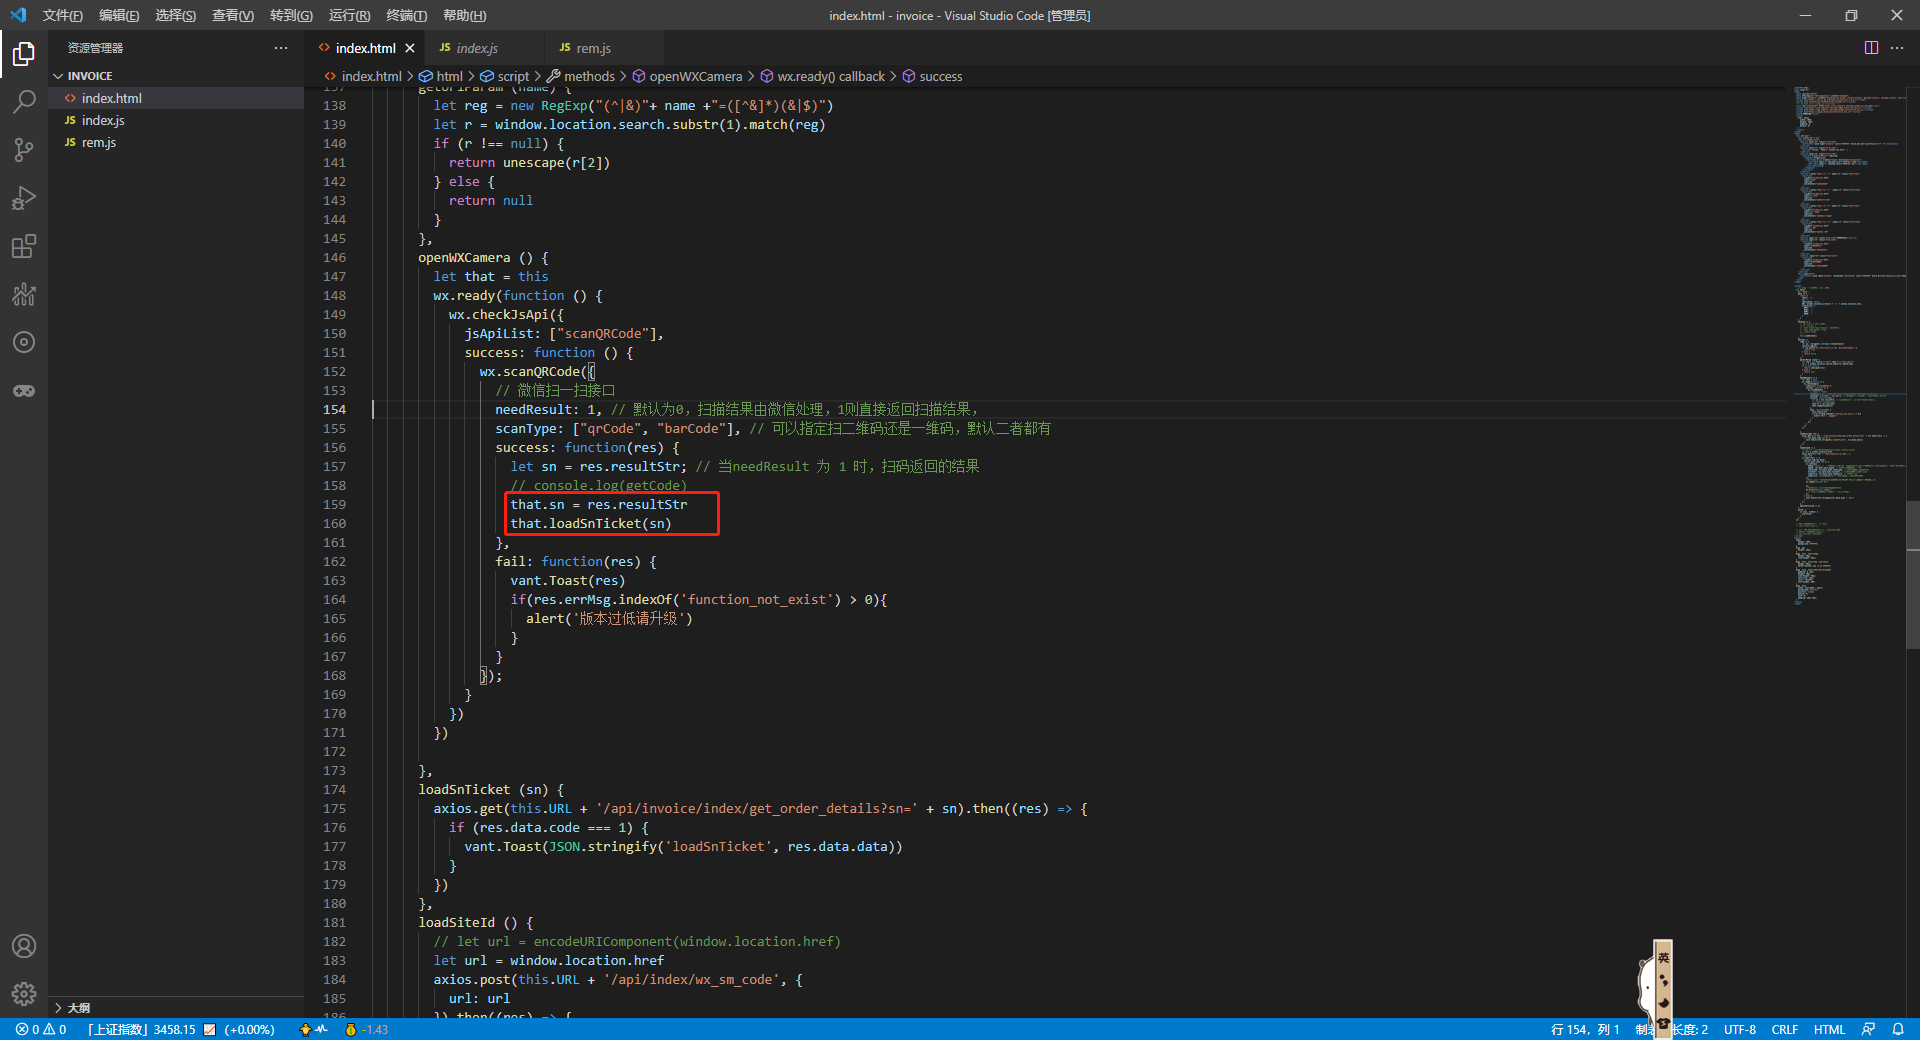
Task: Click line number 174 in the gutter
Action: (334, 789)
